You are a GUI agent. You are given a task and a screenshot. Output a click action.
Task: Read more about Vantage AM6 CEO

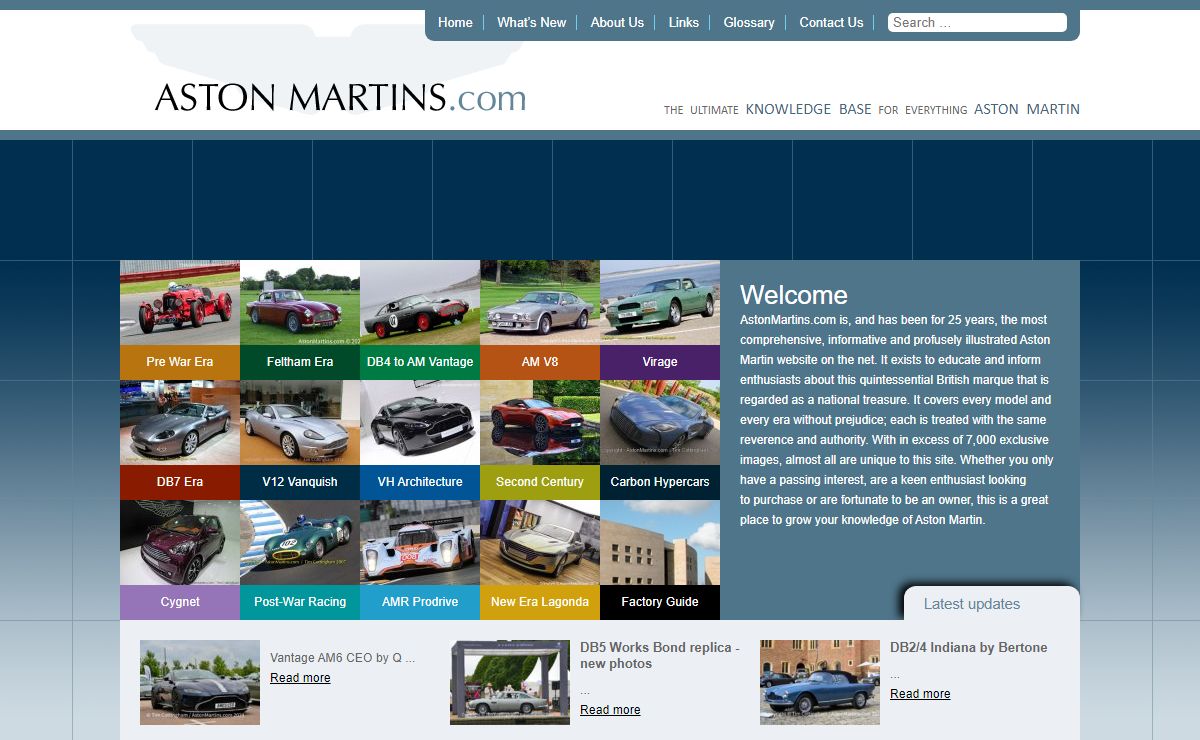pyautogui.click(x=300, y=678)
